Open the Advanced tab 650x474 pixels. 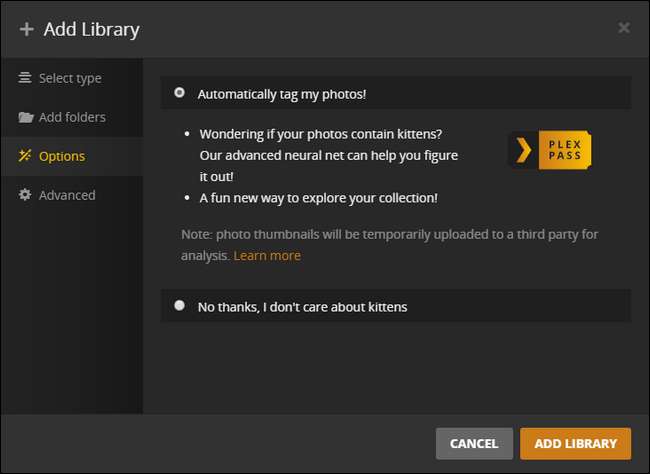coord(67,195)
